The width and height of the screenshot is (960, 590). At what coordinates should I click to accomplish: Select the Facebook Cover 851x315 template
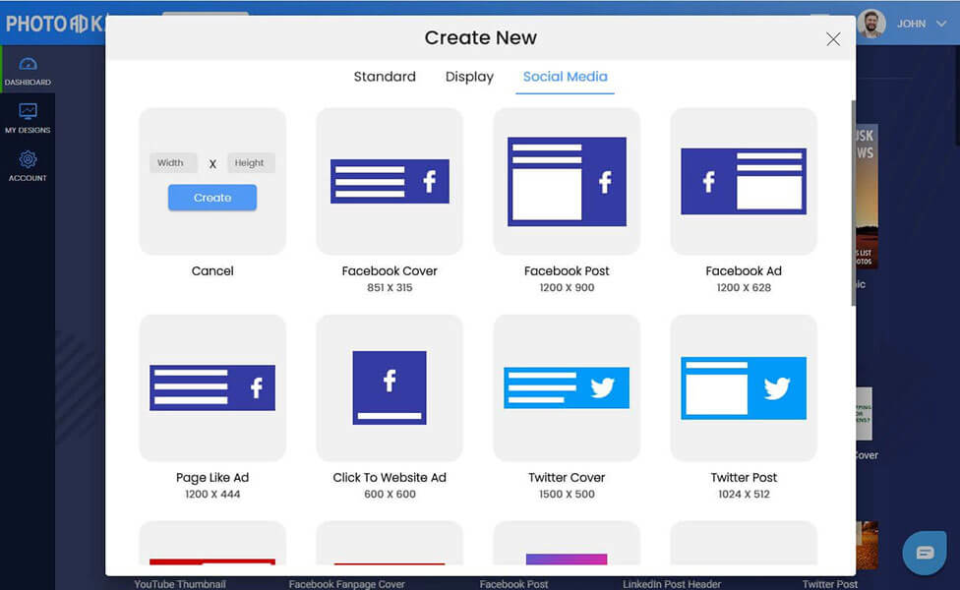[x=389, y=181]
